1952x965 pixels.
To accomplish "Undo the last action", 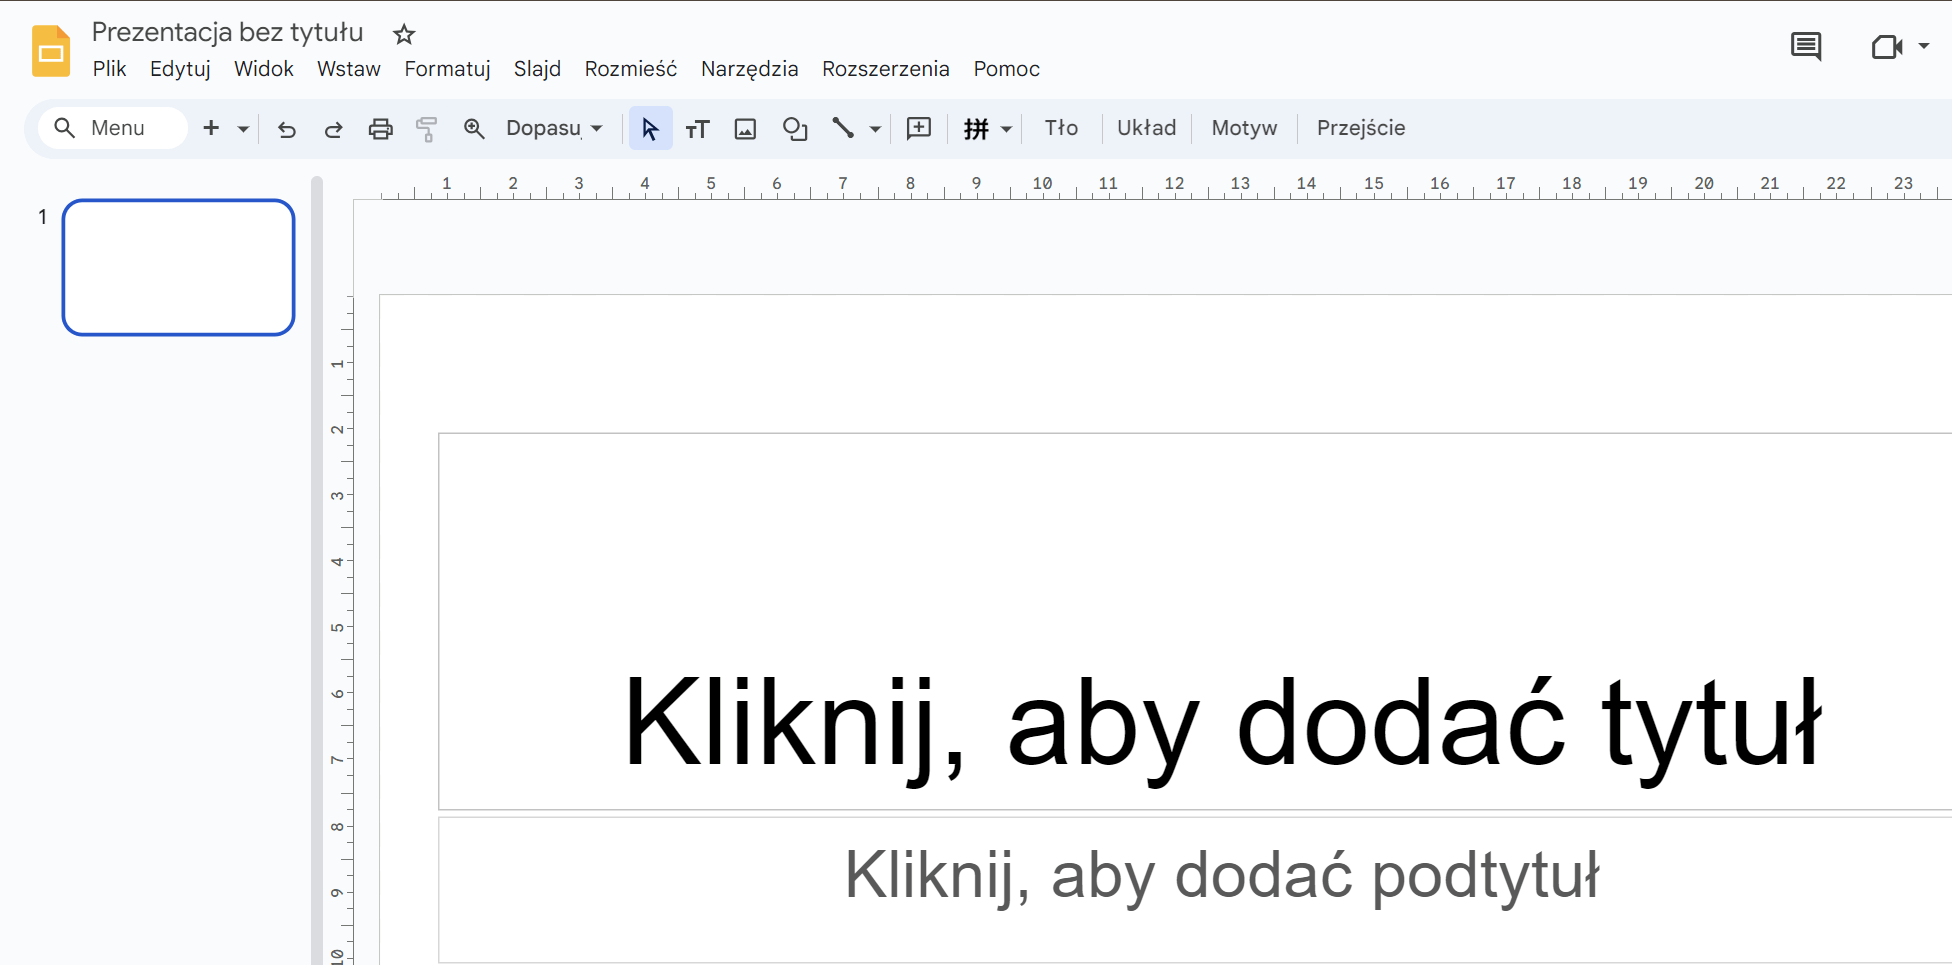I will point(287,129).
